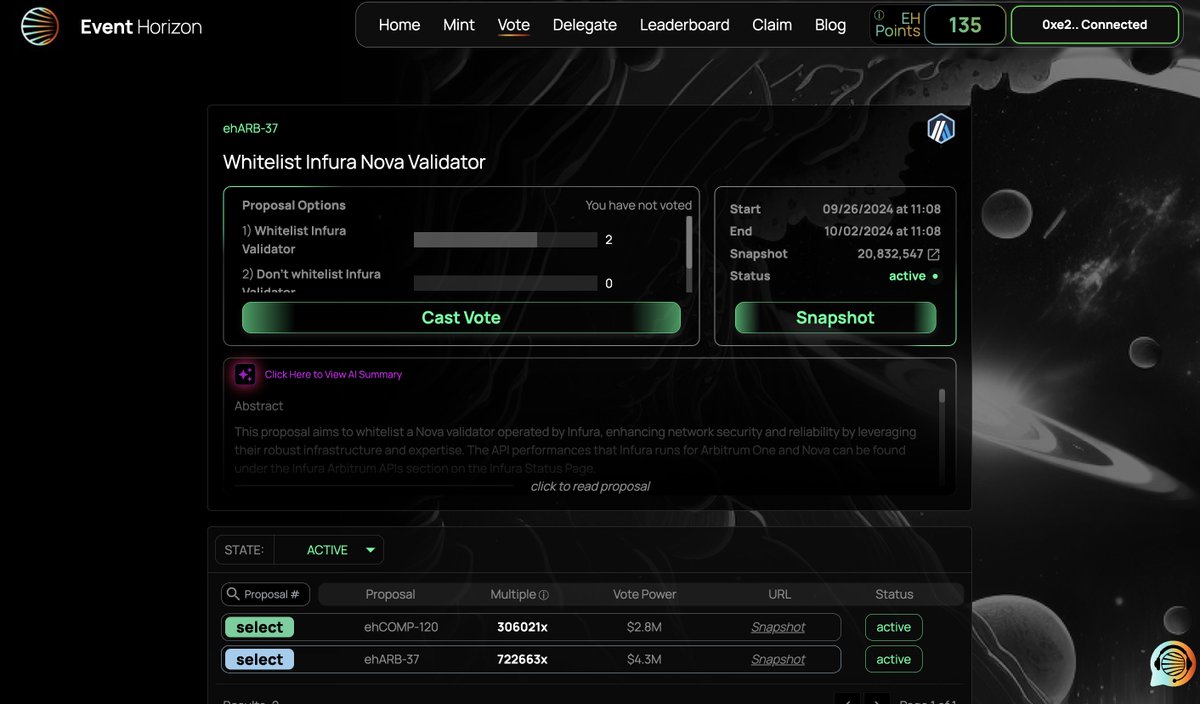Image resolution: width=1200 pixels, height=704 pixels.
Task: Go to the Mint page
Action: tap(459, 25)
